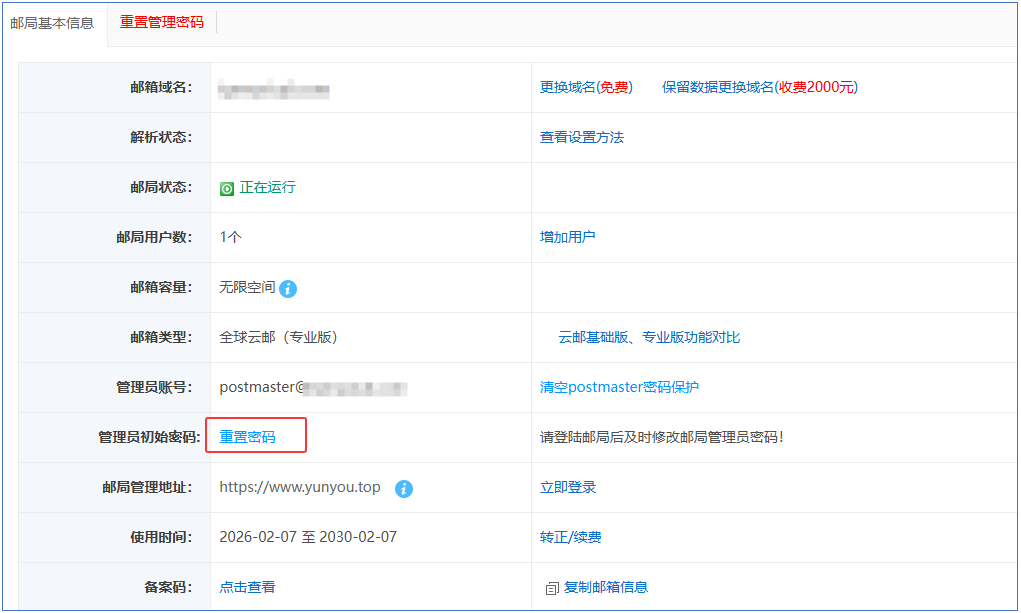Click the copy icon before 复制邮箱信息
Viewport: 1021px width, 613px height.
[551, 589]
